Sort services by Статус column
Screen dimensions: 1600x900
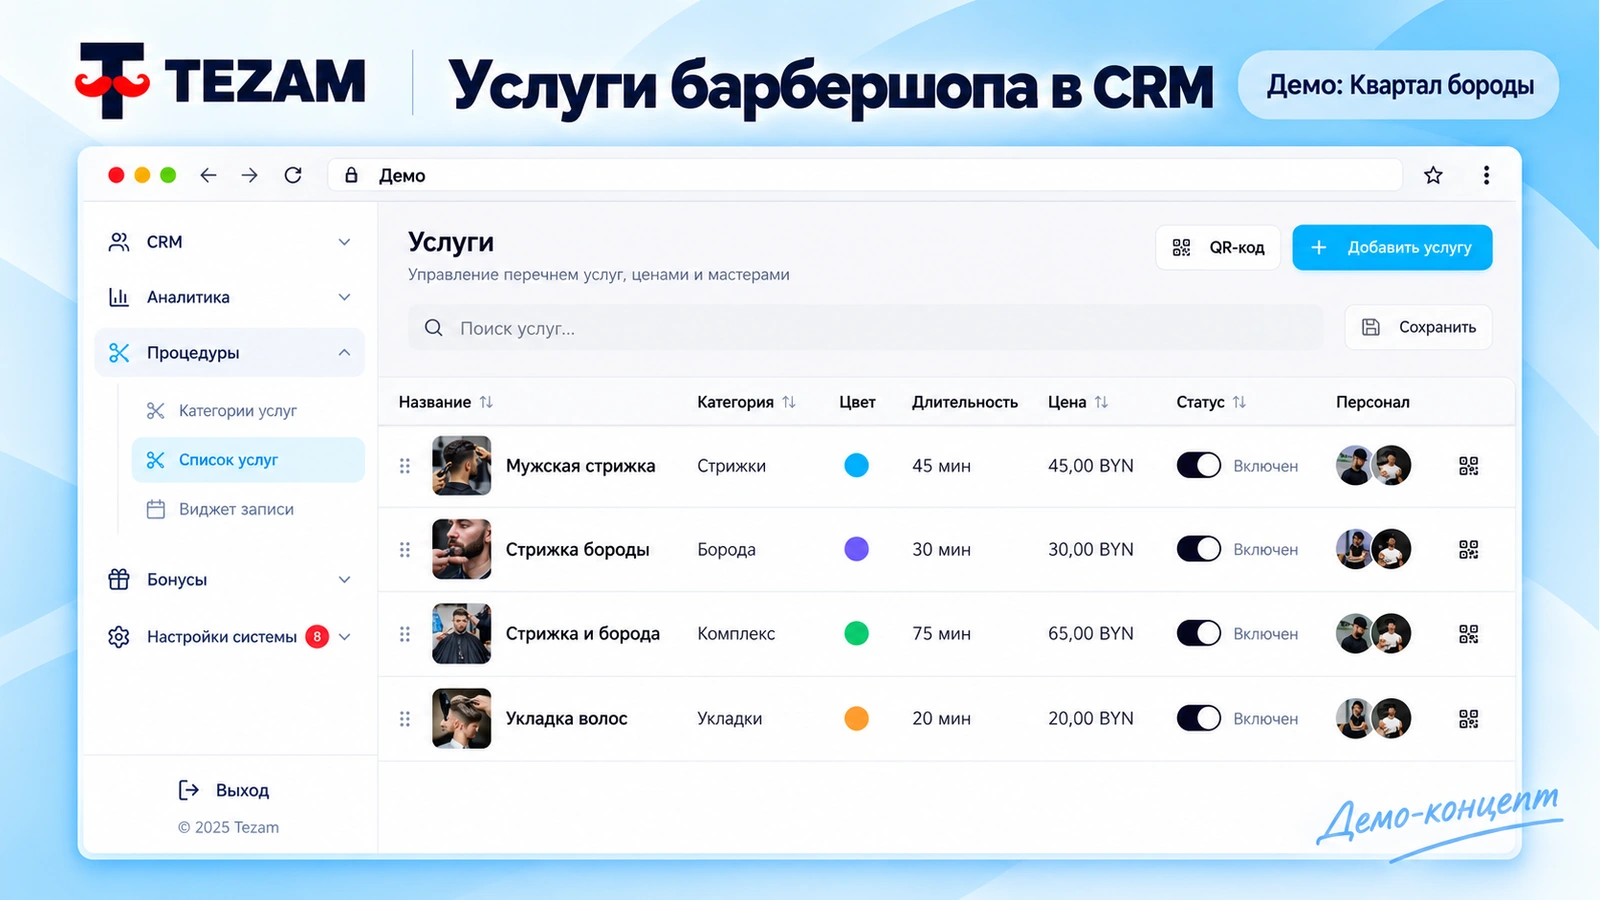point(1239,402)
